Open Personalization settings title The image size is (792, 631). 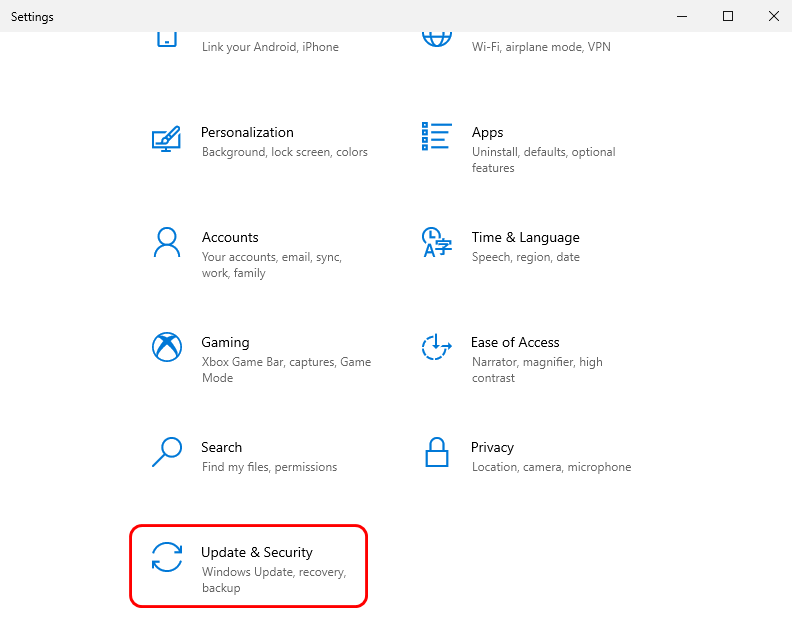point(247,132)
